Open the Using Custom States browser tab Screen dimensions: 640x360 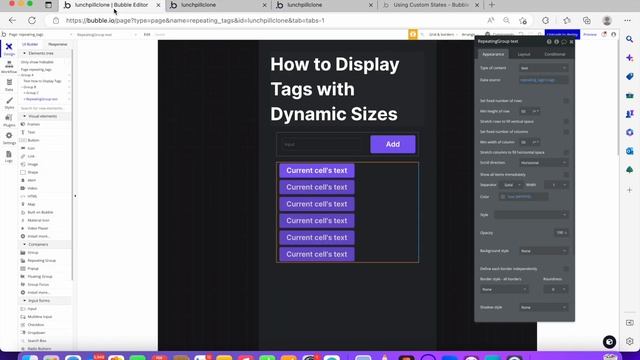tap(431, 5)
